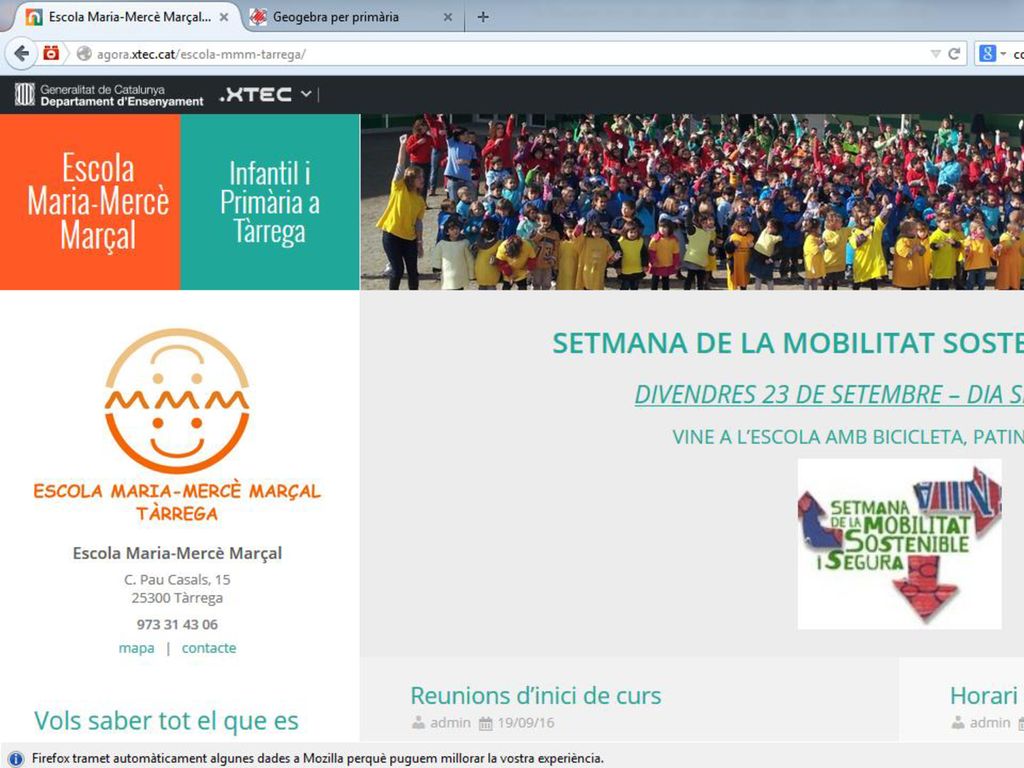Click the teal Infantil i Primària a Tàrrega block
The width and height of the screenshot is (1024, 768).
pyautogui.click(x=270, y=202)
